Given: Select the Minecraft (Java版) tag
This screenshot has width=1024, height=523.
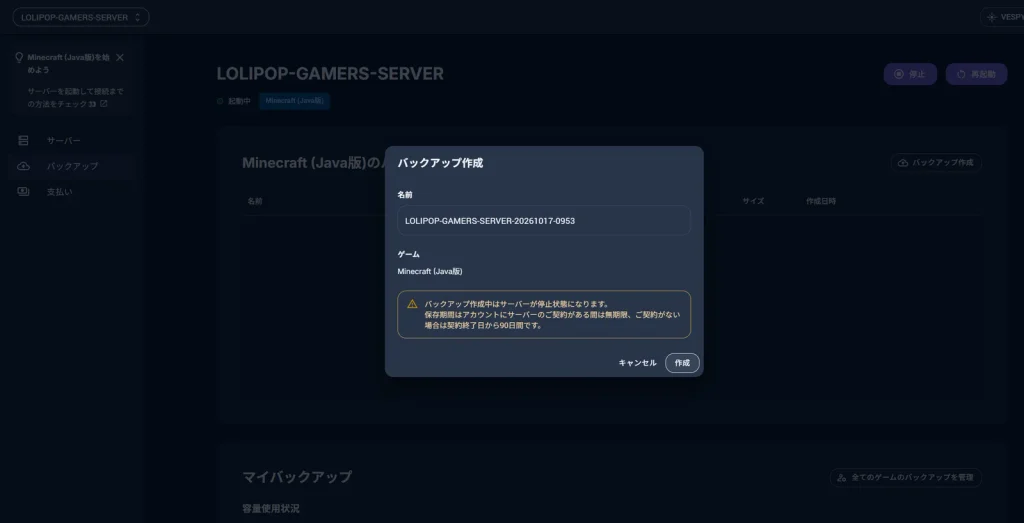Looking at the screenshot, I should pos(295,101).
